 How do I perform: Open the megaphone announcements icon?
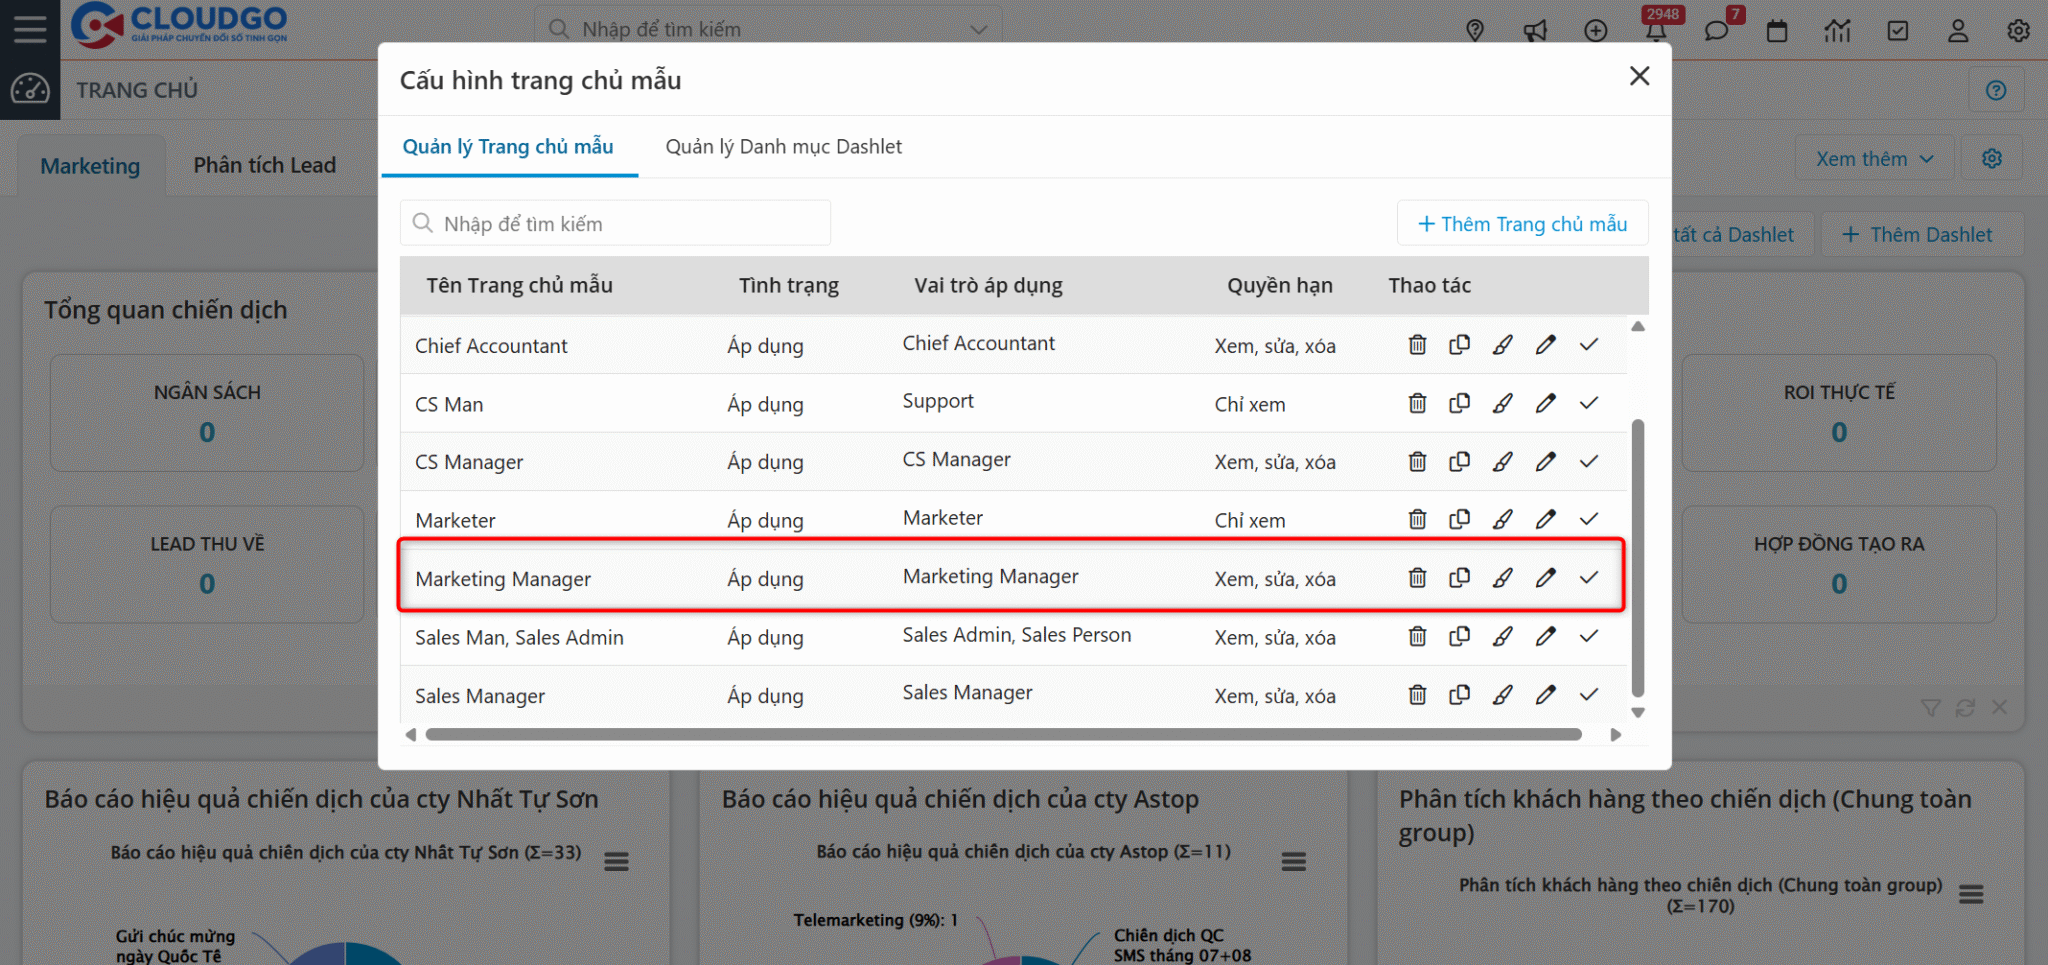click(1535, 30)
